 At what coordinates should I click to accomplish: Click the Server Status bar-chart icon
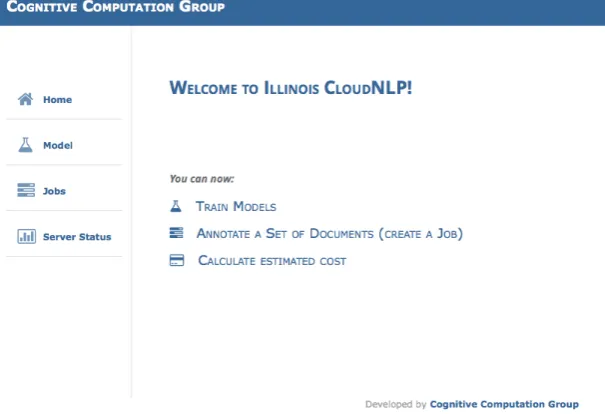(26, 236)
